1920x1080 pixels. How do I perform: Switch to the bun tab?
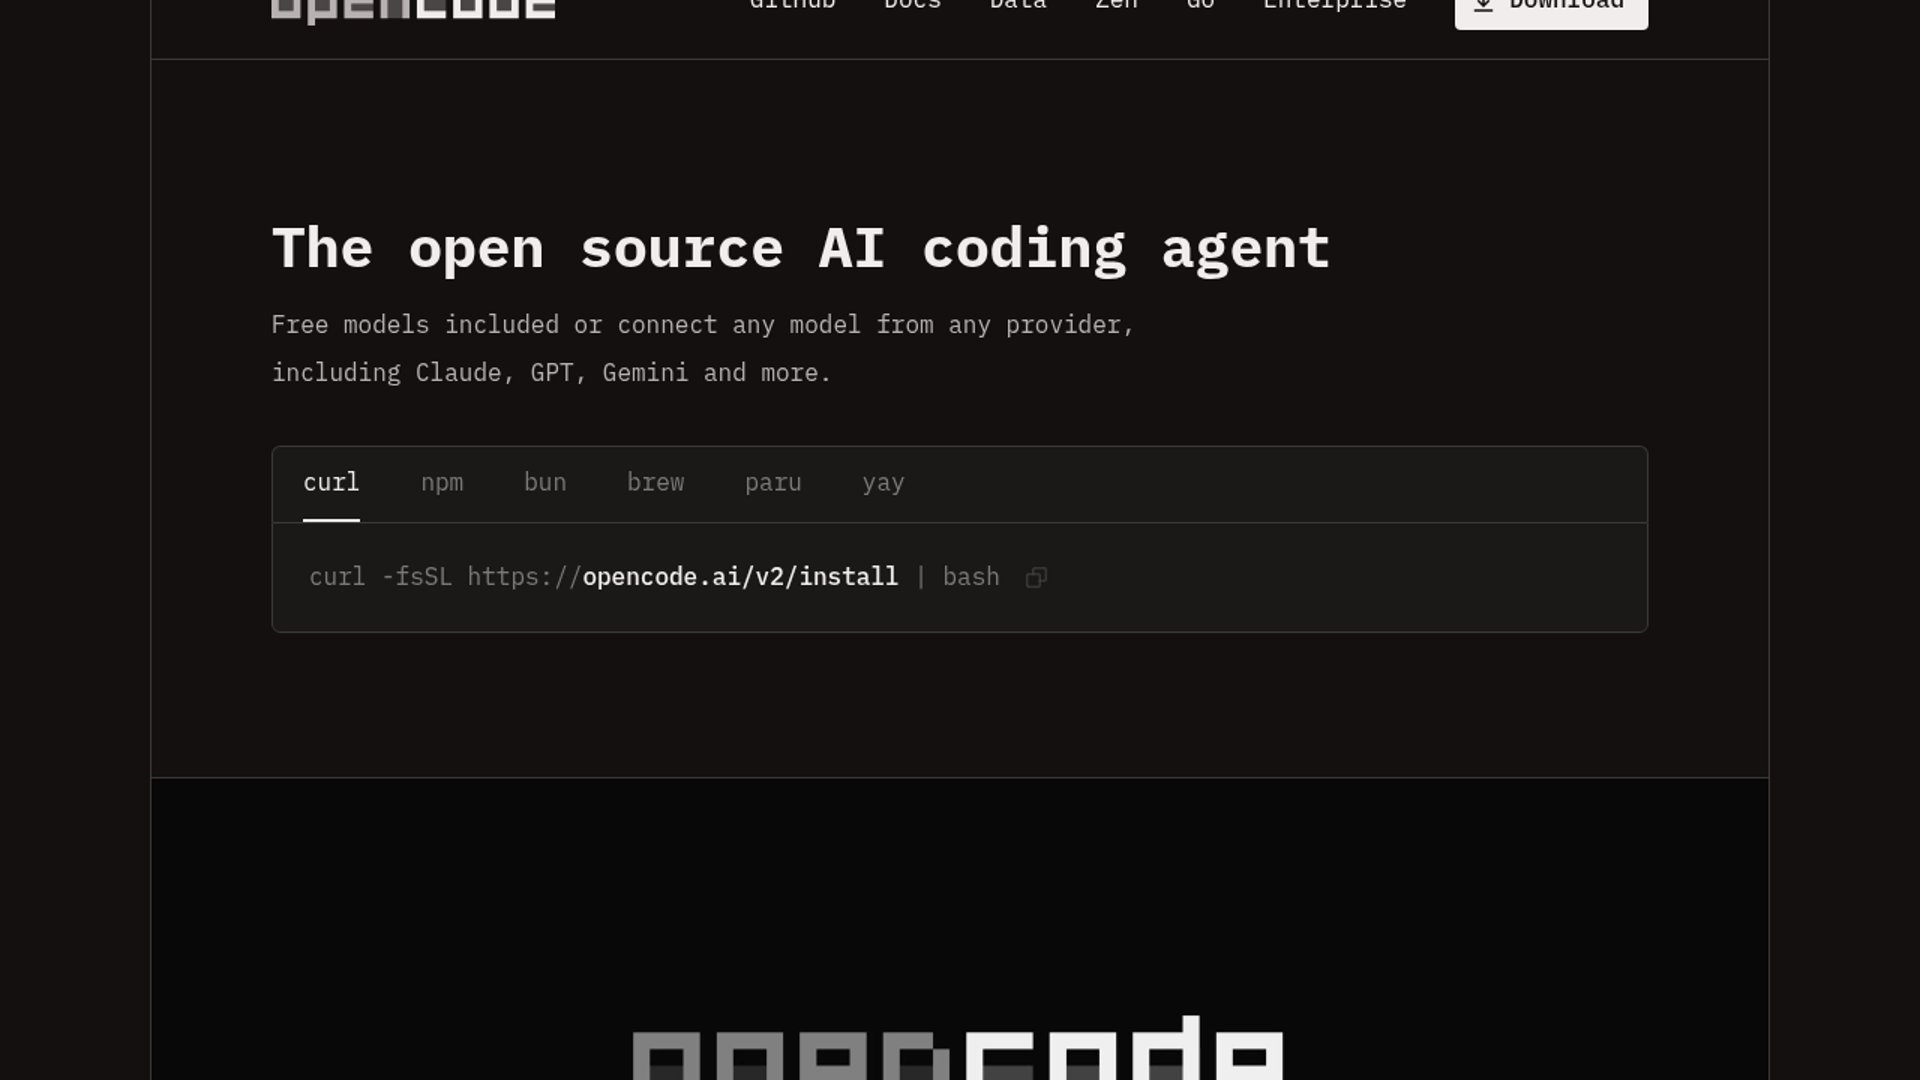tap(545, 483)
